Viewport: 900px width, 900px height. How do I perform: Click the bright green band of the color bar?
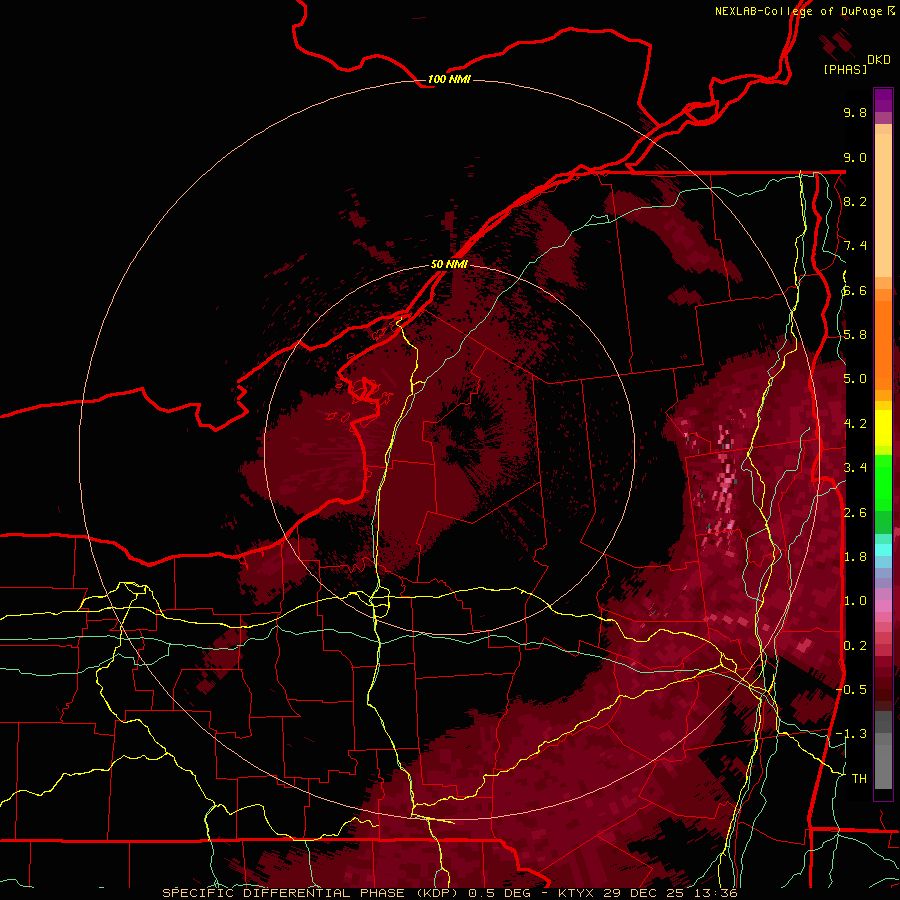tap(883, 483)
